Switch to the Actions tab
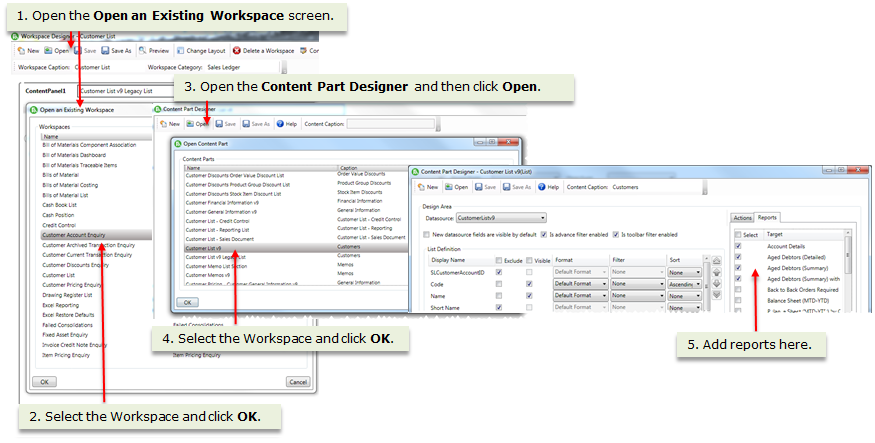Screen dimensions: 875x443 [742, 217]
